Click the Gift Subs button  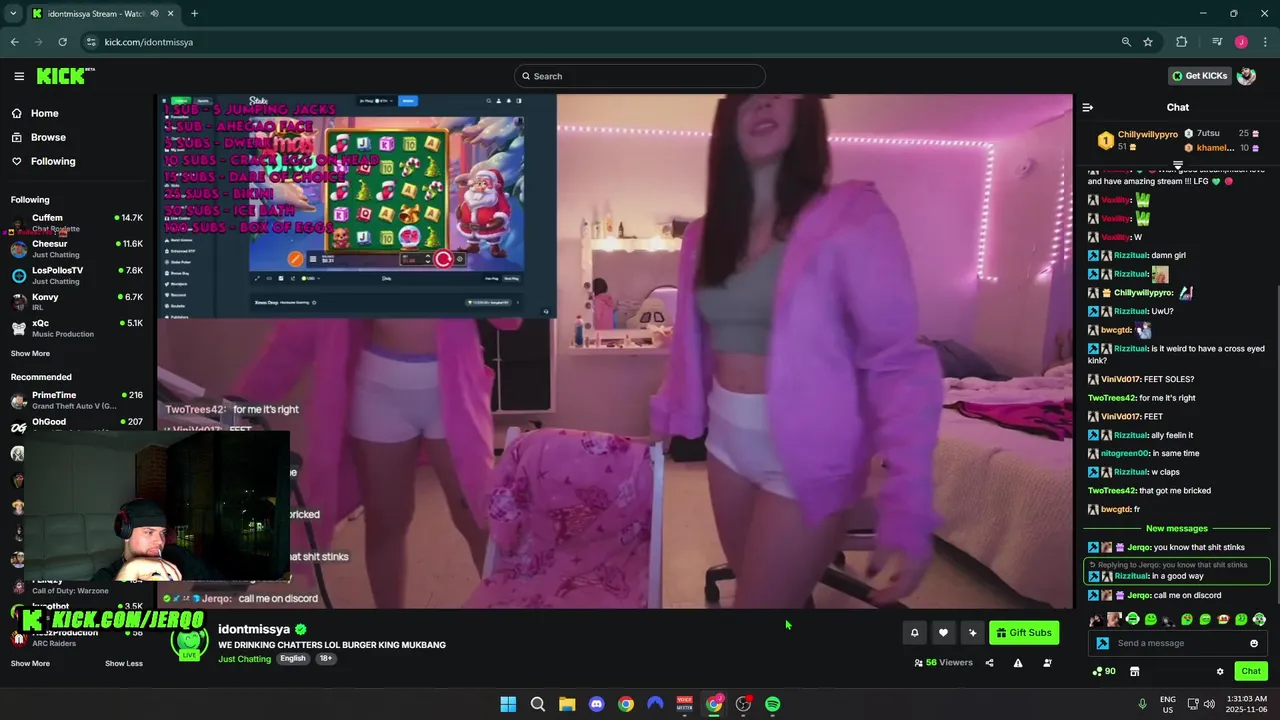[x=1024, y=633]
